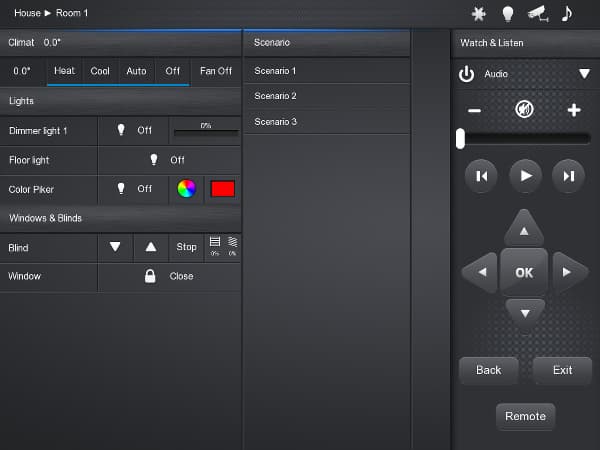Click the Climat section header
This screenshot has width=600, height=450.
point(121,42)
